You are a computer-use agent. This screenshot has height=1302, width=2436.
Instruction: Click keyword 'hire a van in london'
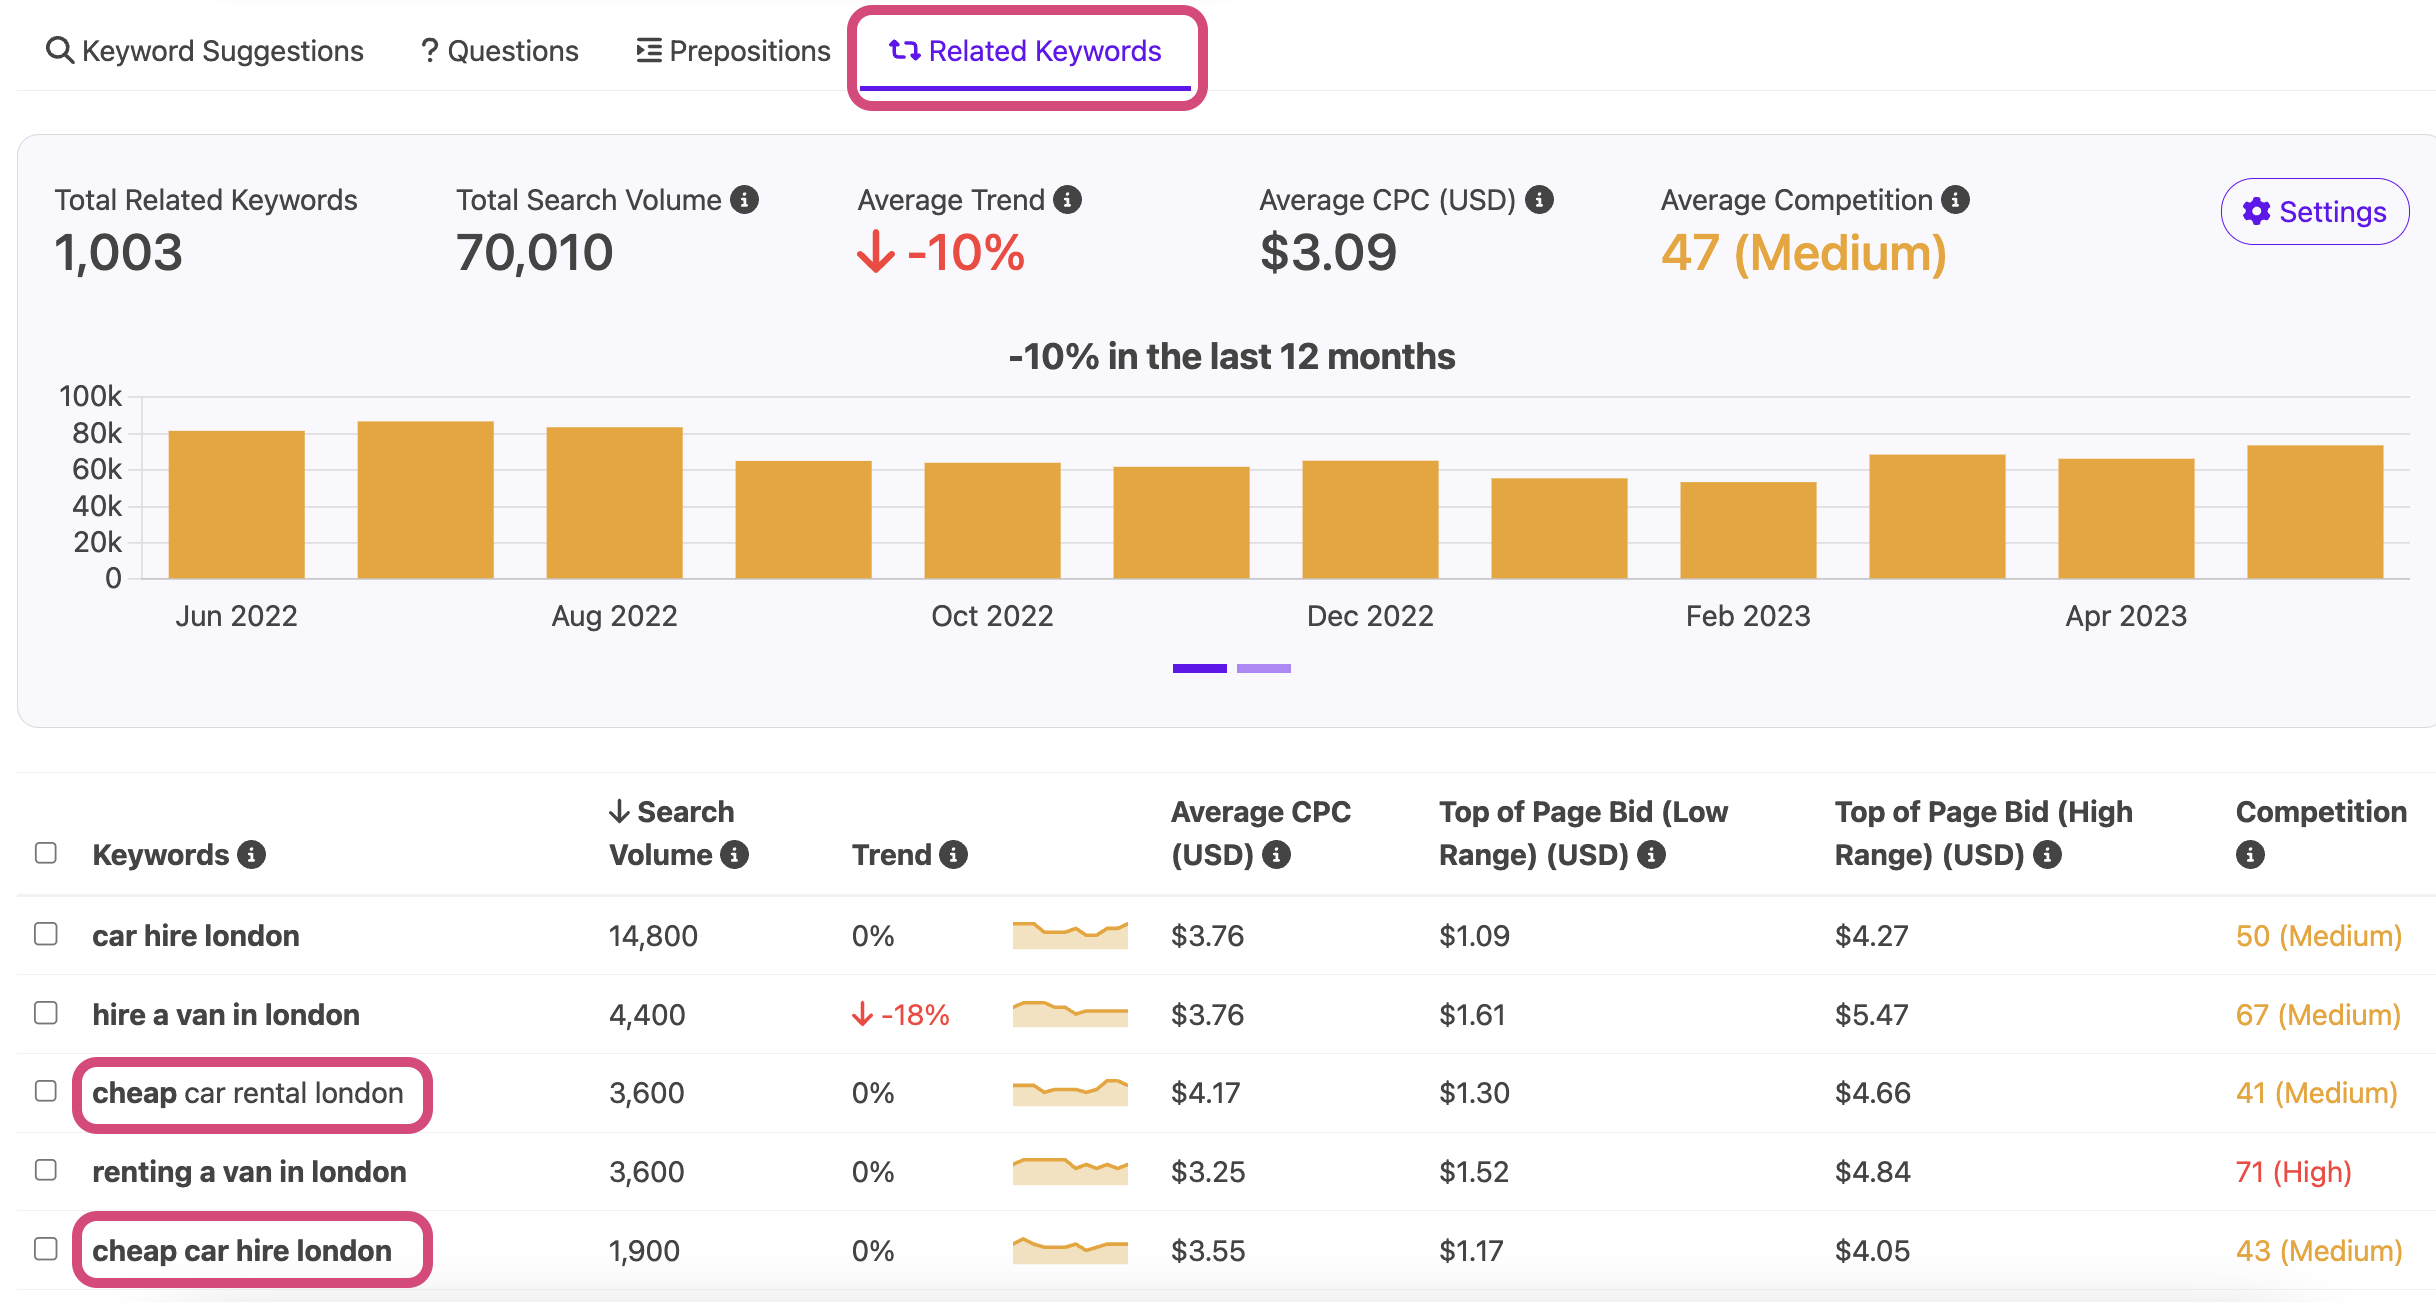pyautogui.click(x=226, y=1015)
